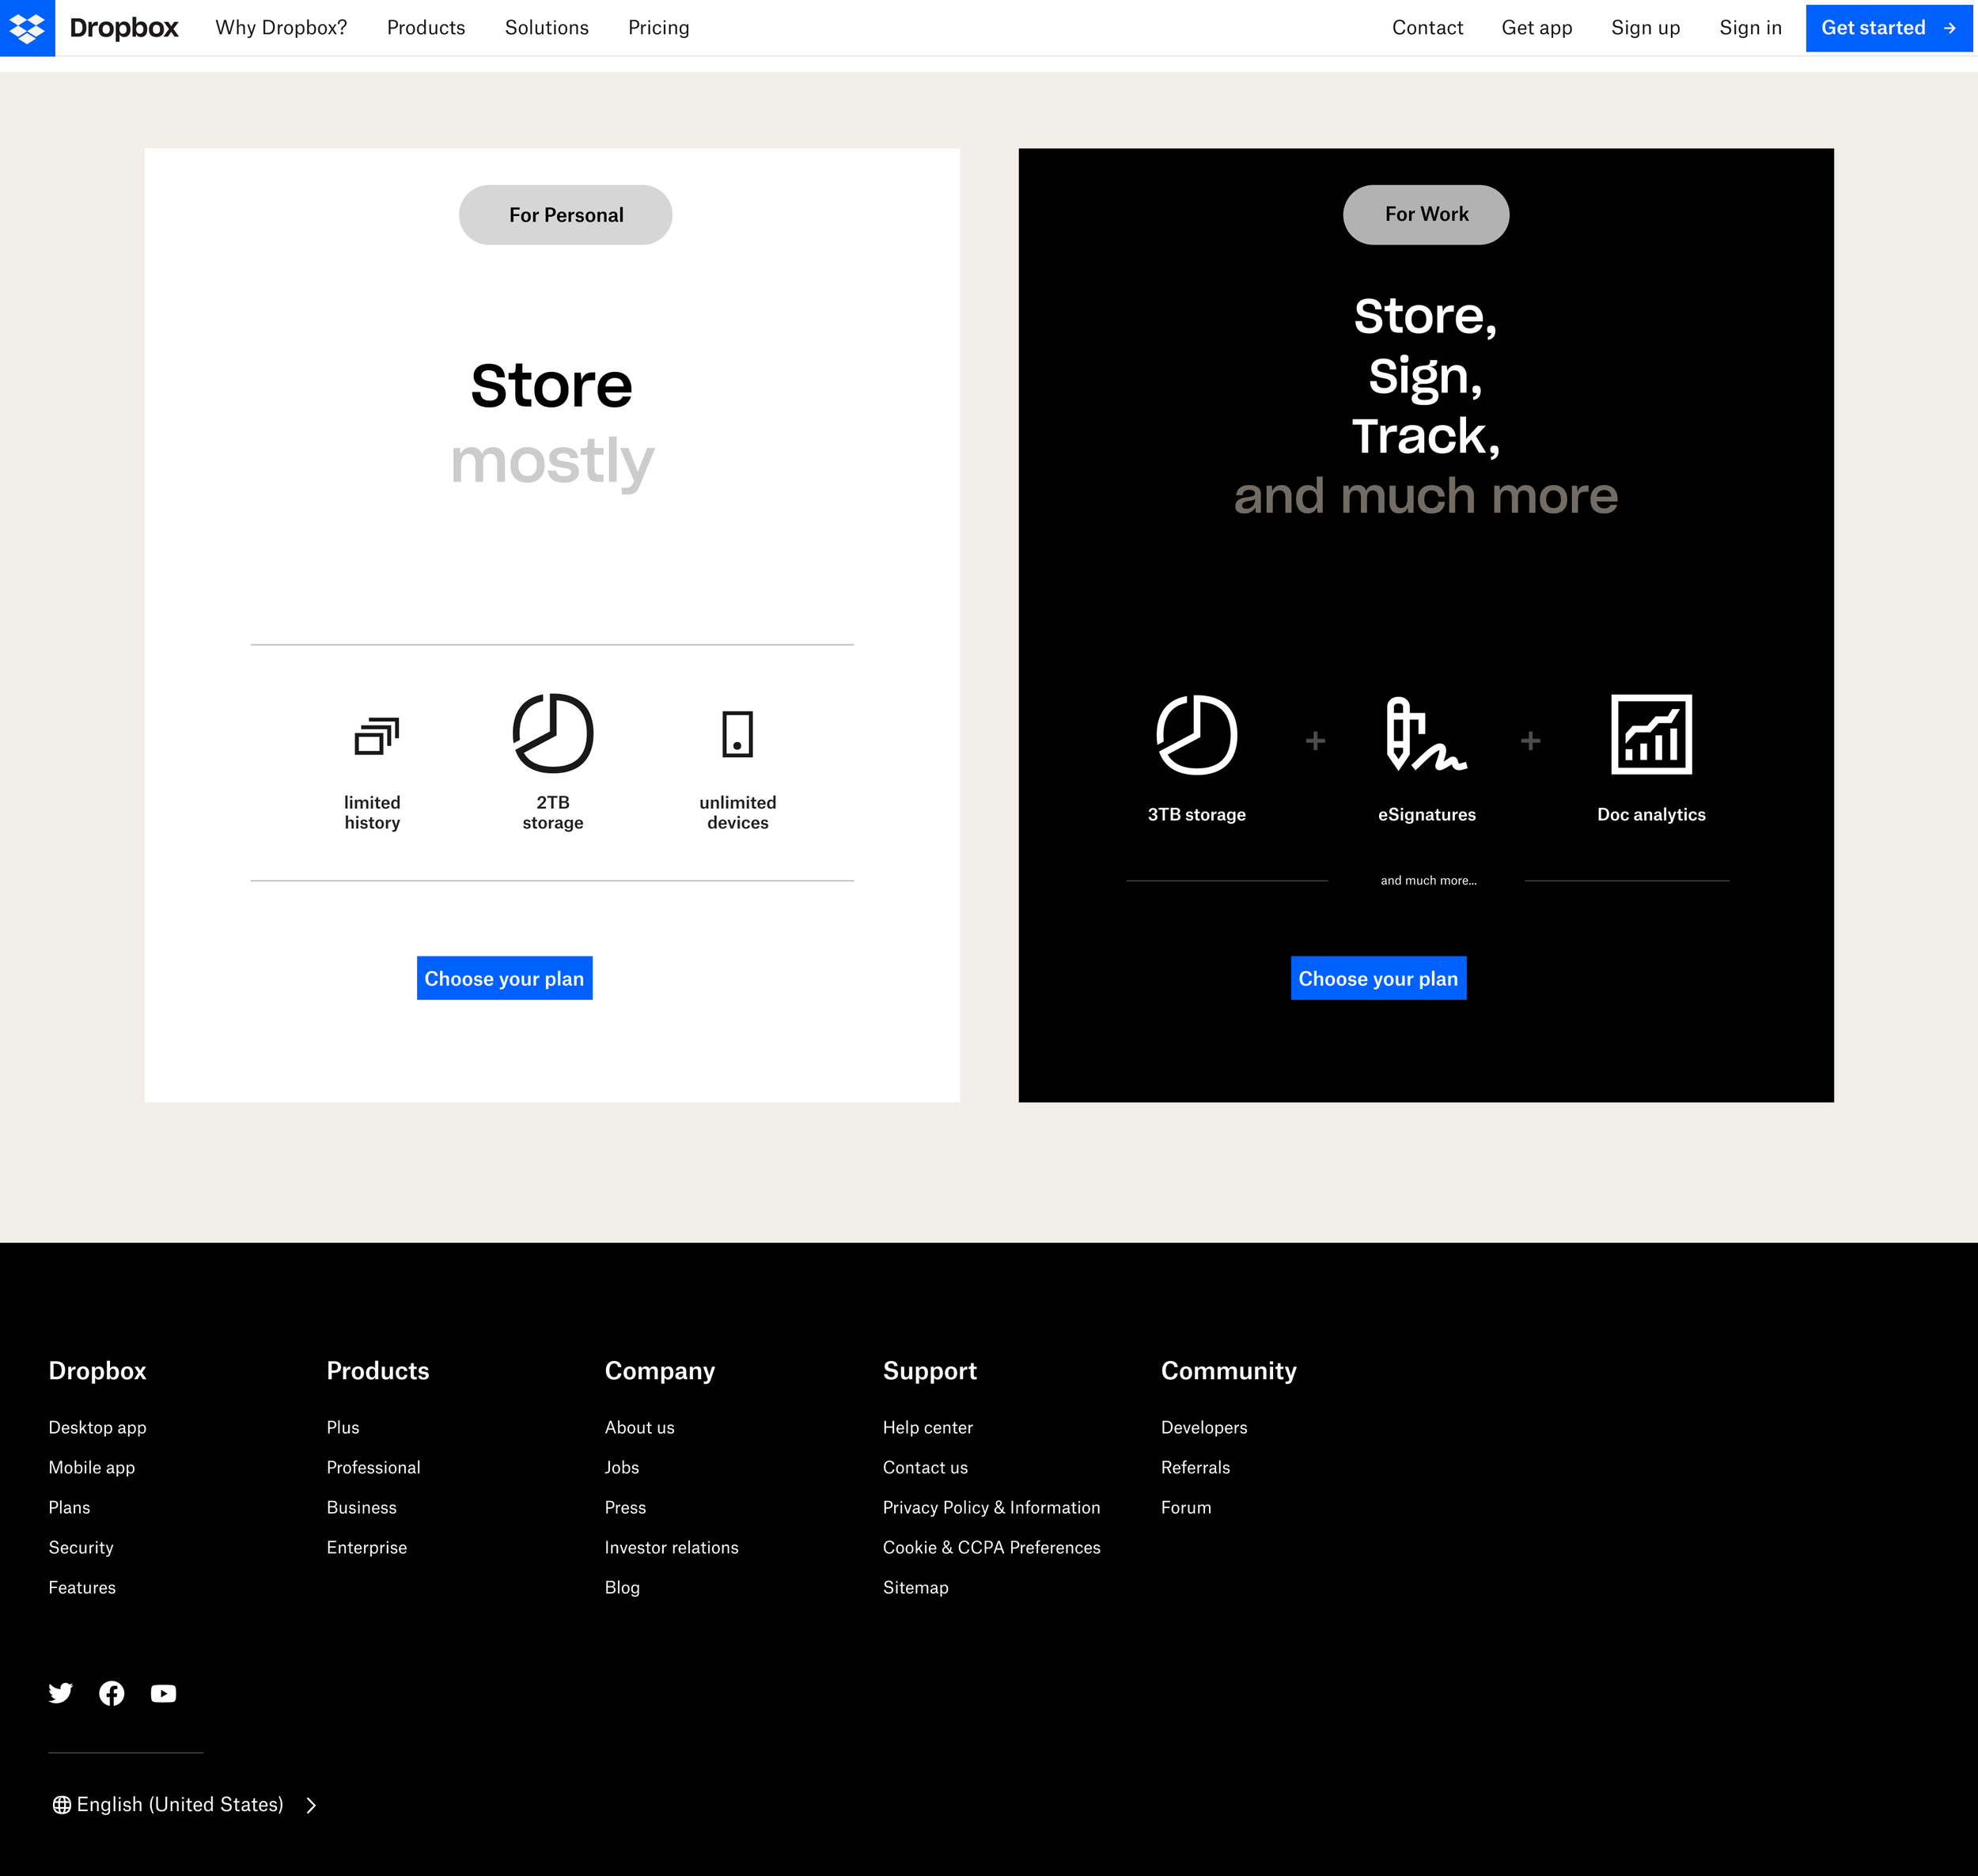Open Cookie & CCPA Preferences link

click(x=992, y=1547)
